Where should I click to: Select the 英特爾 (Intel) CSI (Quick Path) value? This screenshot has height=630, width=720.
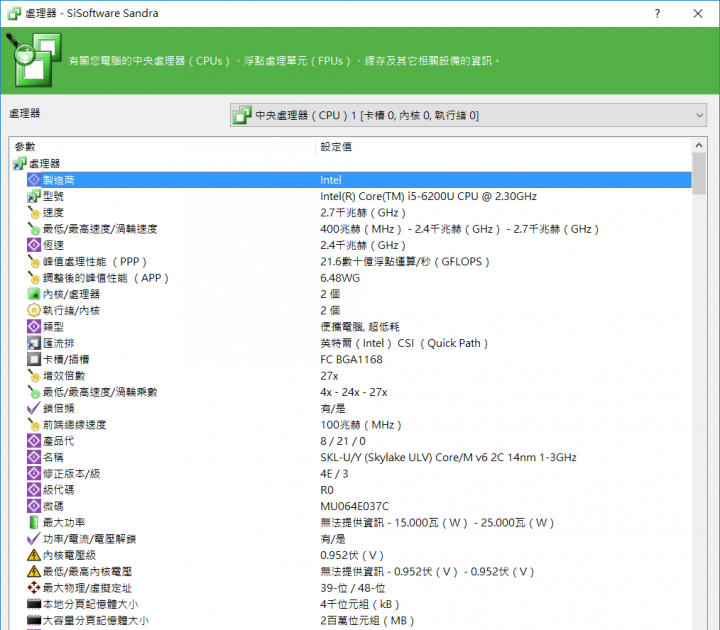pyautogui.click(x=404, y=343)
